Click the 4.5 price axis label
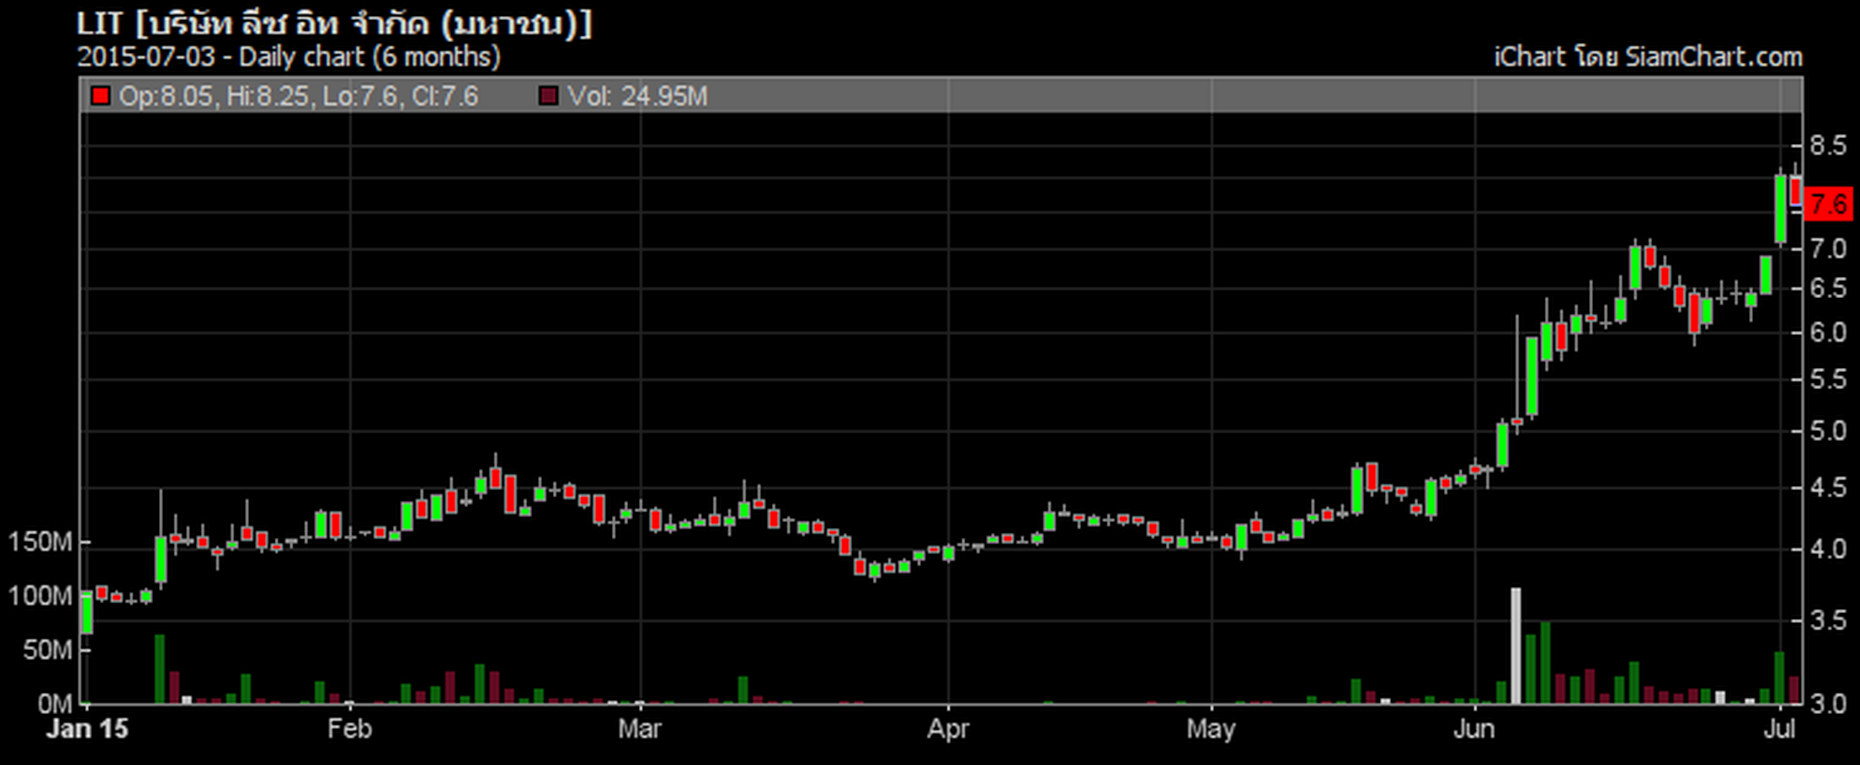Image resolution: width=1860 pixels, height=765 pixels. [x=1827, y=487]
